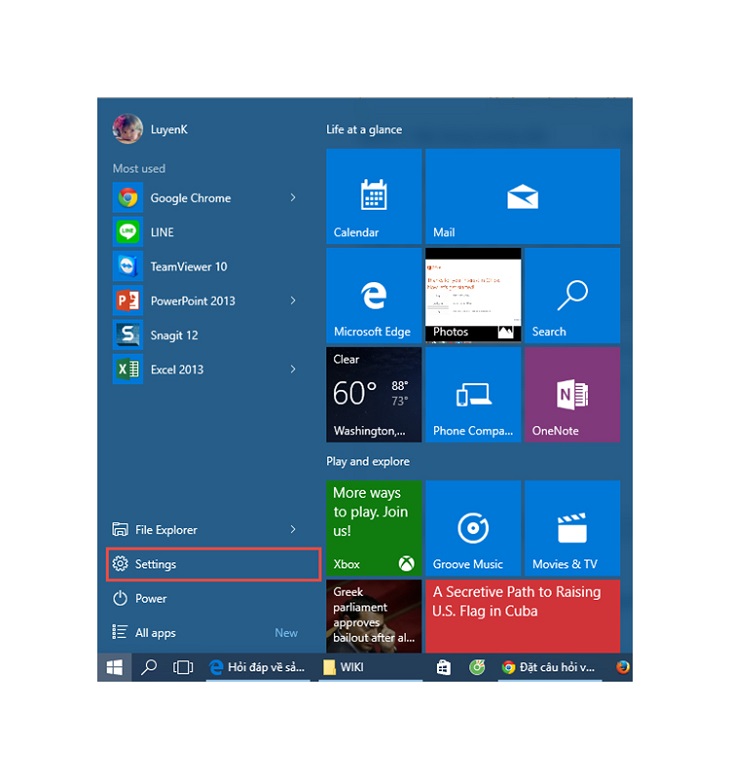Click the Search tile
Viewport: 730px width, 776px height.
[572, 295]
